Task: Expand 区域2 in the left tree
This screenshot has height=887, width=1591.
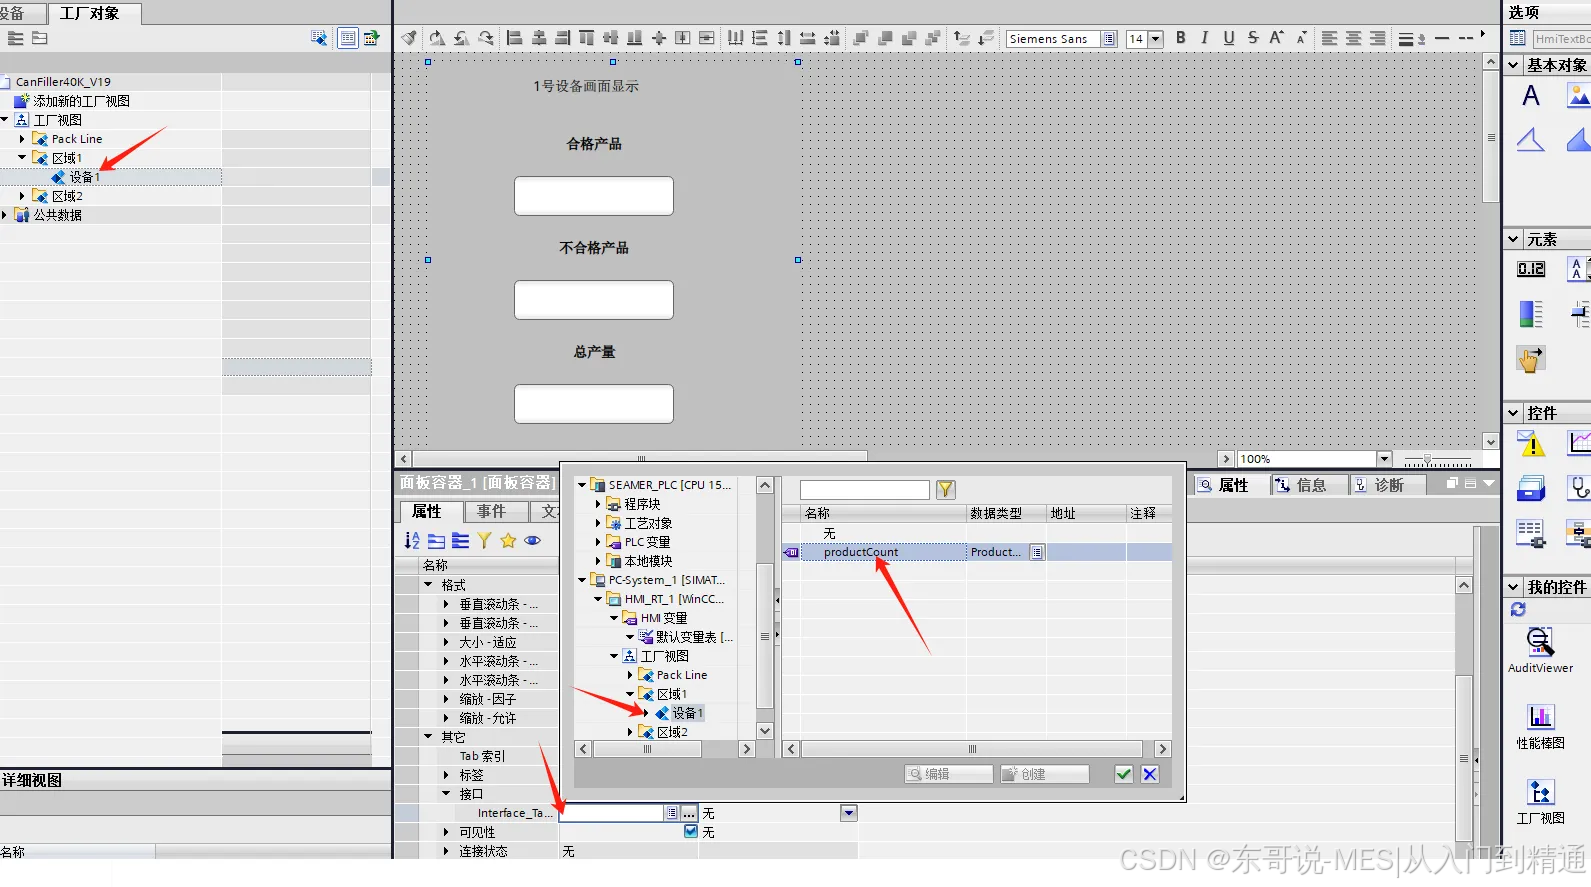Action: point(22,196)
